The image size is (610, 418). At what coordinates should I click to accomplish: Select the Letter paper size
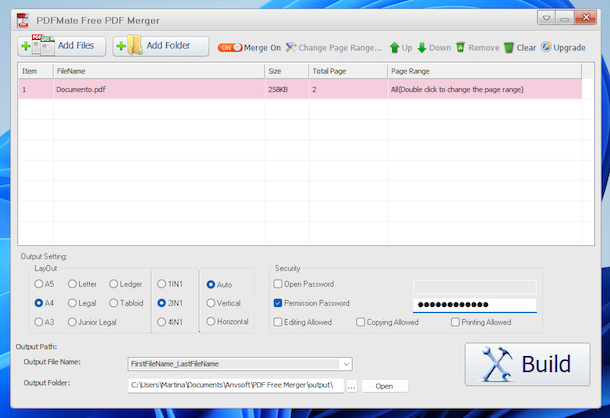(73, 284)
